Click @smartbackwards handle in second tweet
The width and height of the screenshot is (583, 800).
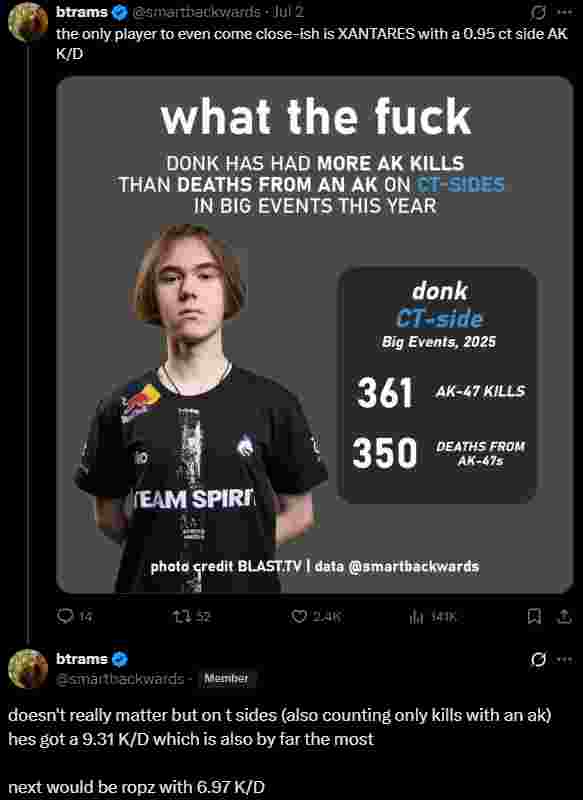click(120, 679)
